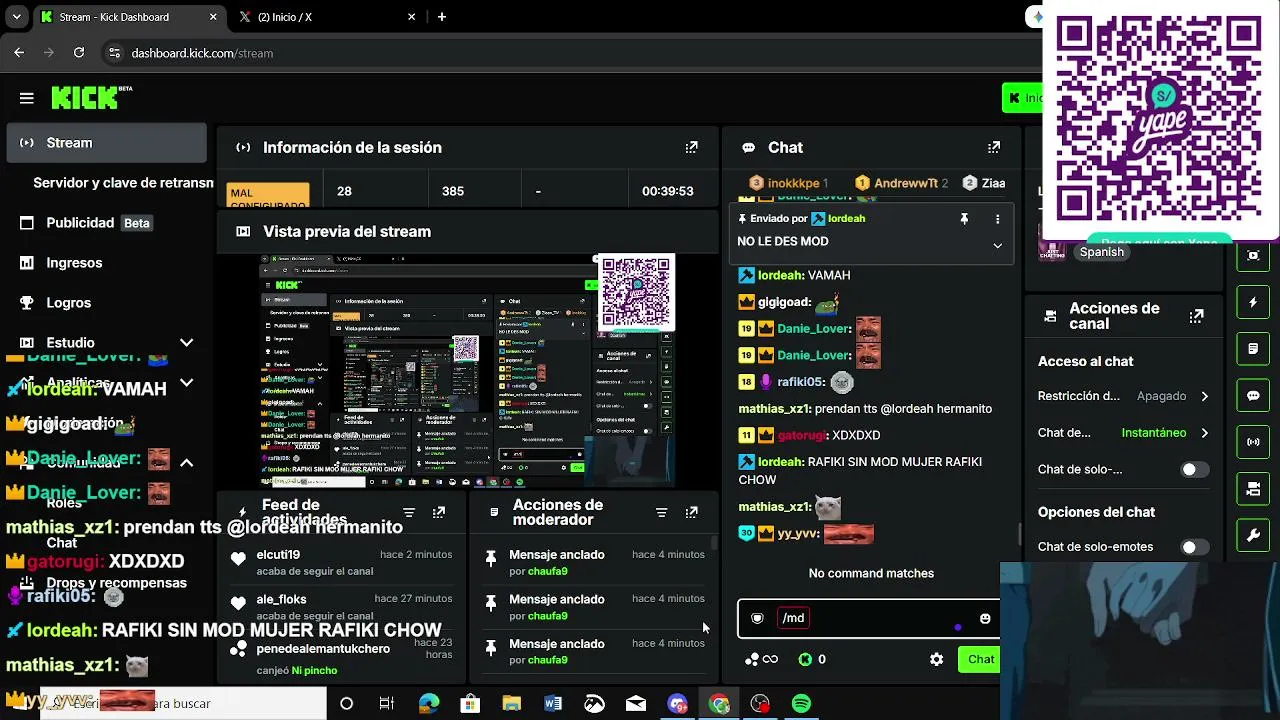Open Publicidad Beta in sidebar
1280x720 pixels.
point(107,223)
